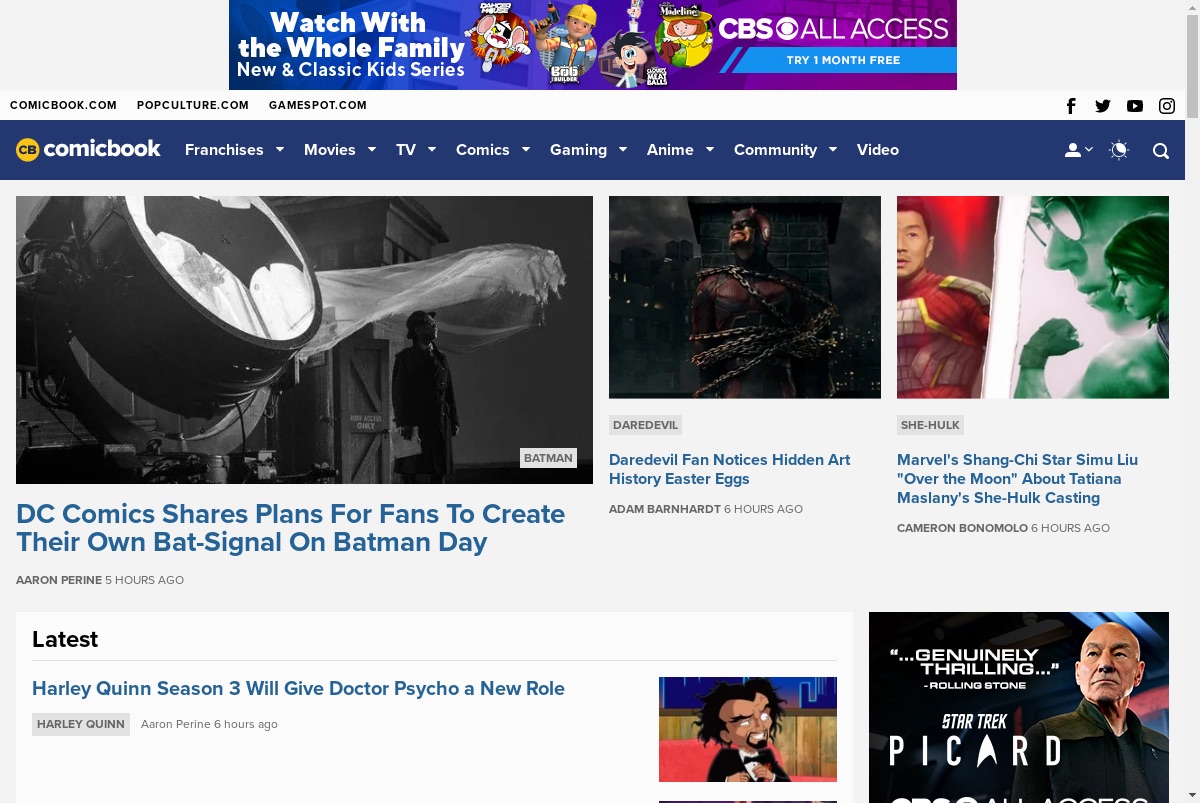The width and height of the screenshot is (1200, 803).
Task: Visit POPCULTURE.COM top link
Action: (x=193, y=105)
